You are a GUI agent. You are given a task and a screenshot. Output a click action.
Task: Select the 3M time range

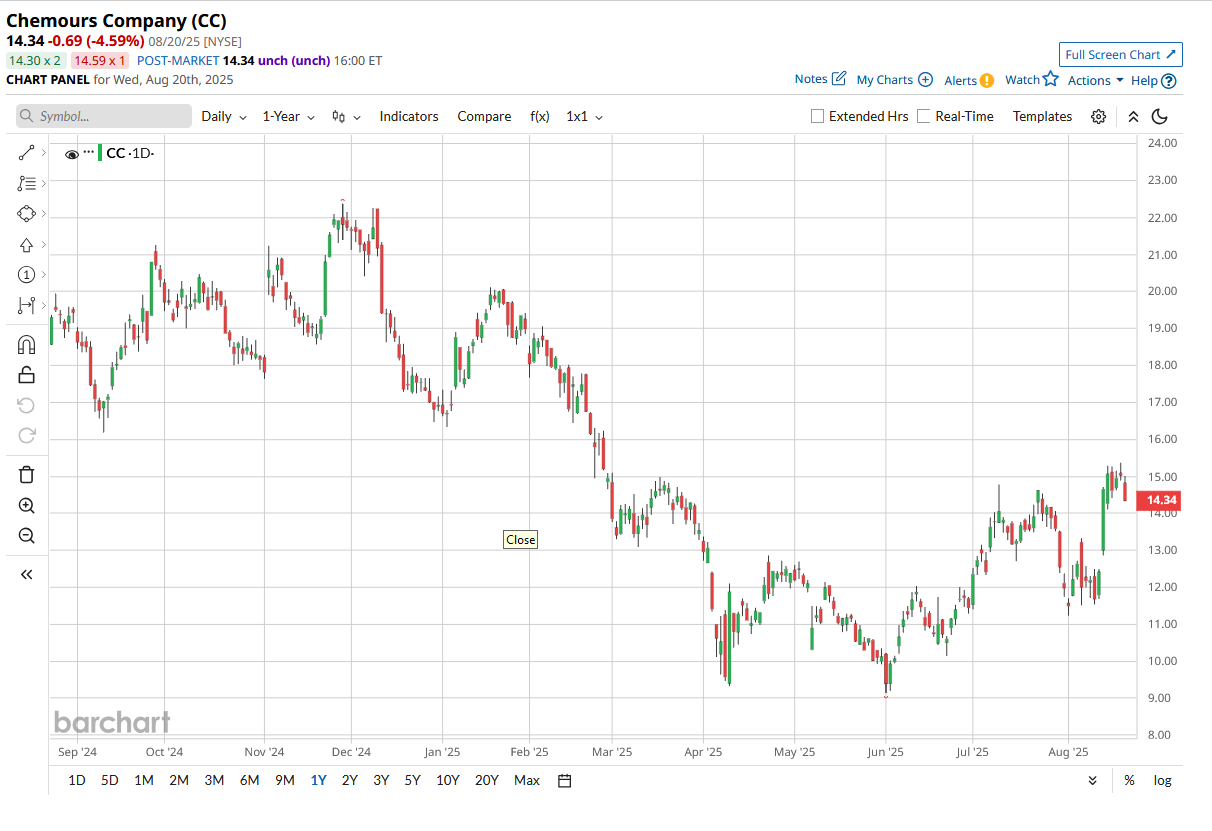click(x=214, y=781)
